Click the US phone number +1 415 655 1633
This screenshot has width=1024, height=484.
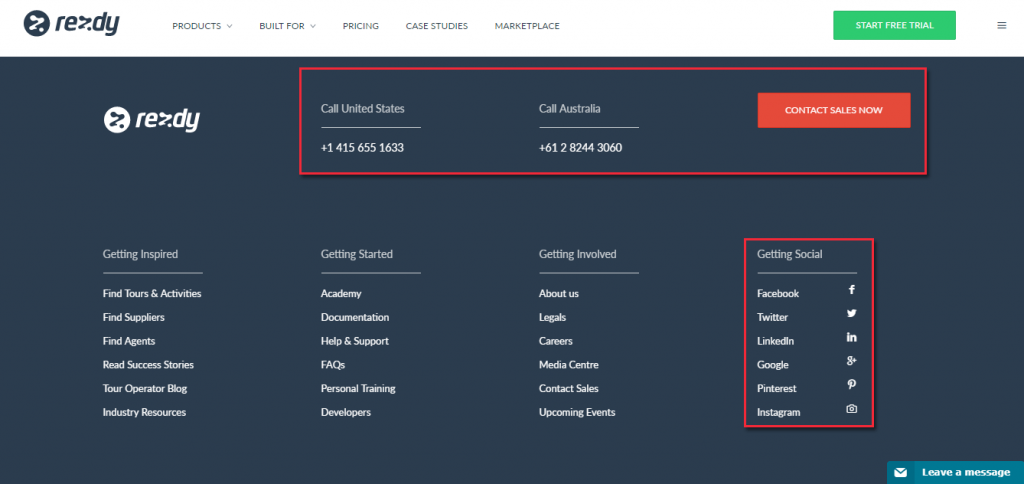tap(362, 148)
